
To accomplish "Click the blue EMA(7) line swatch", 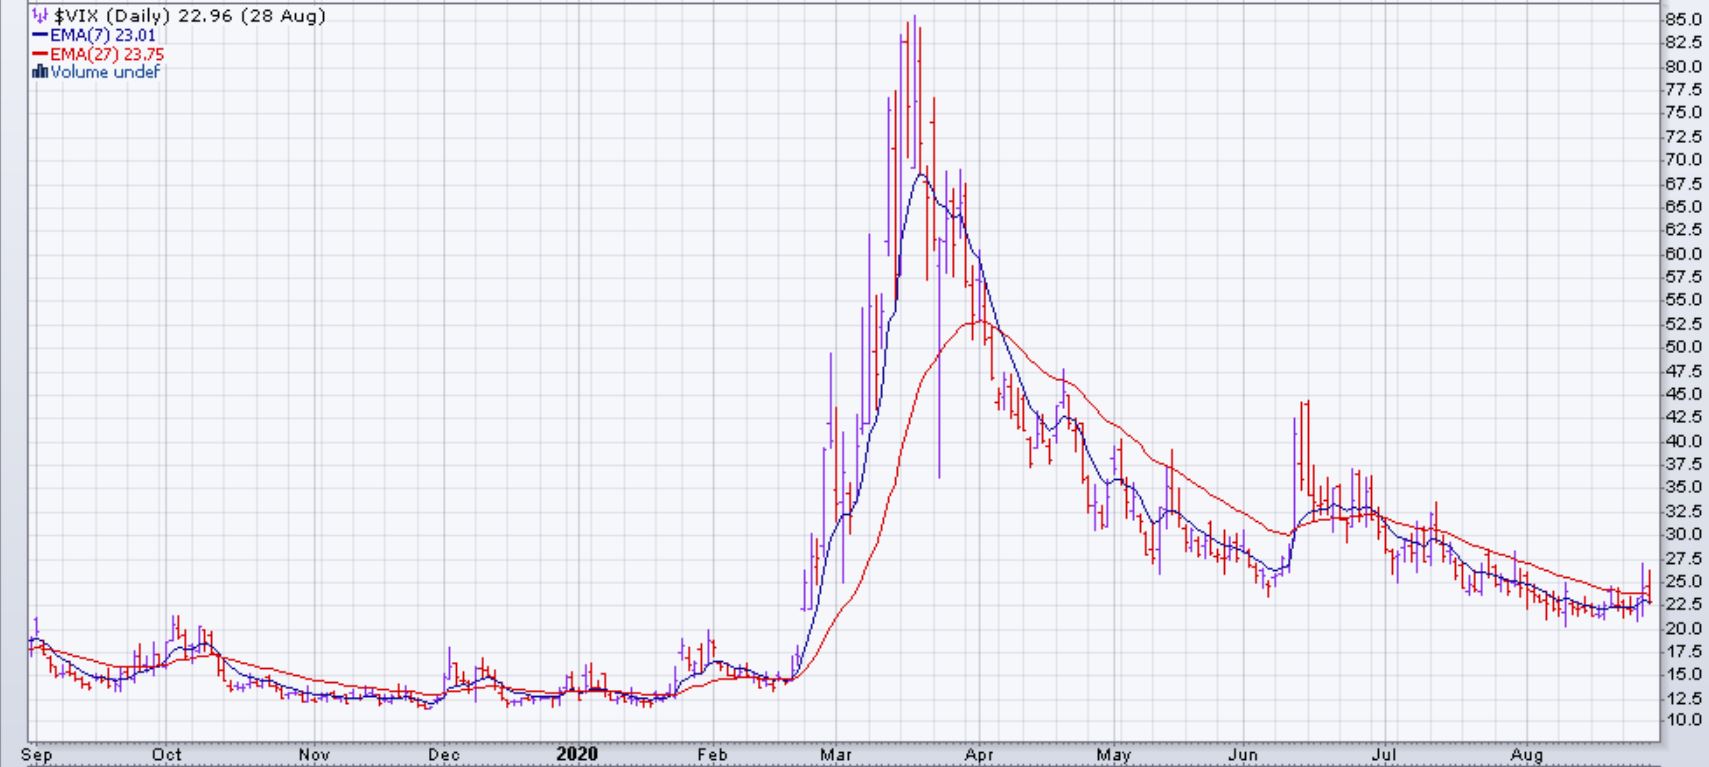I will pos(40,35).
